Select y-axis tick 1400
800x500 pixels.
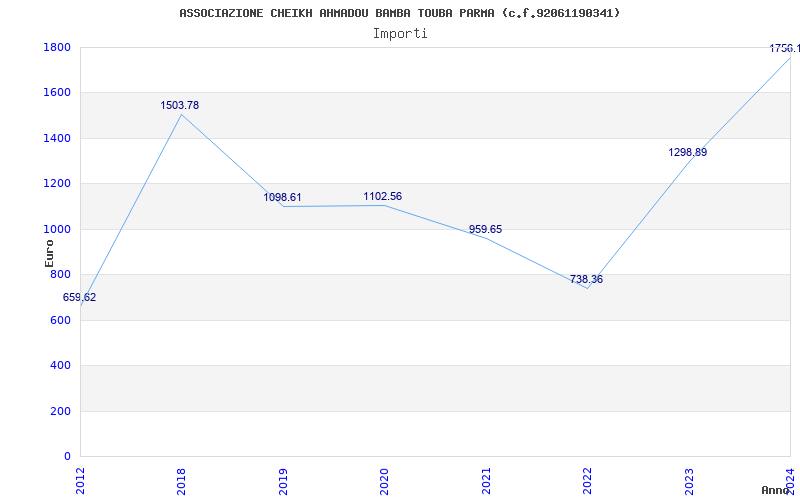(57, 138)
